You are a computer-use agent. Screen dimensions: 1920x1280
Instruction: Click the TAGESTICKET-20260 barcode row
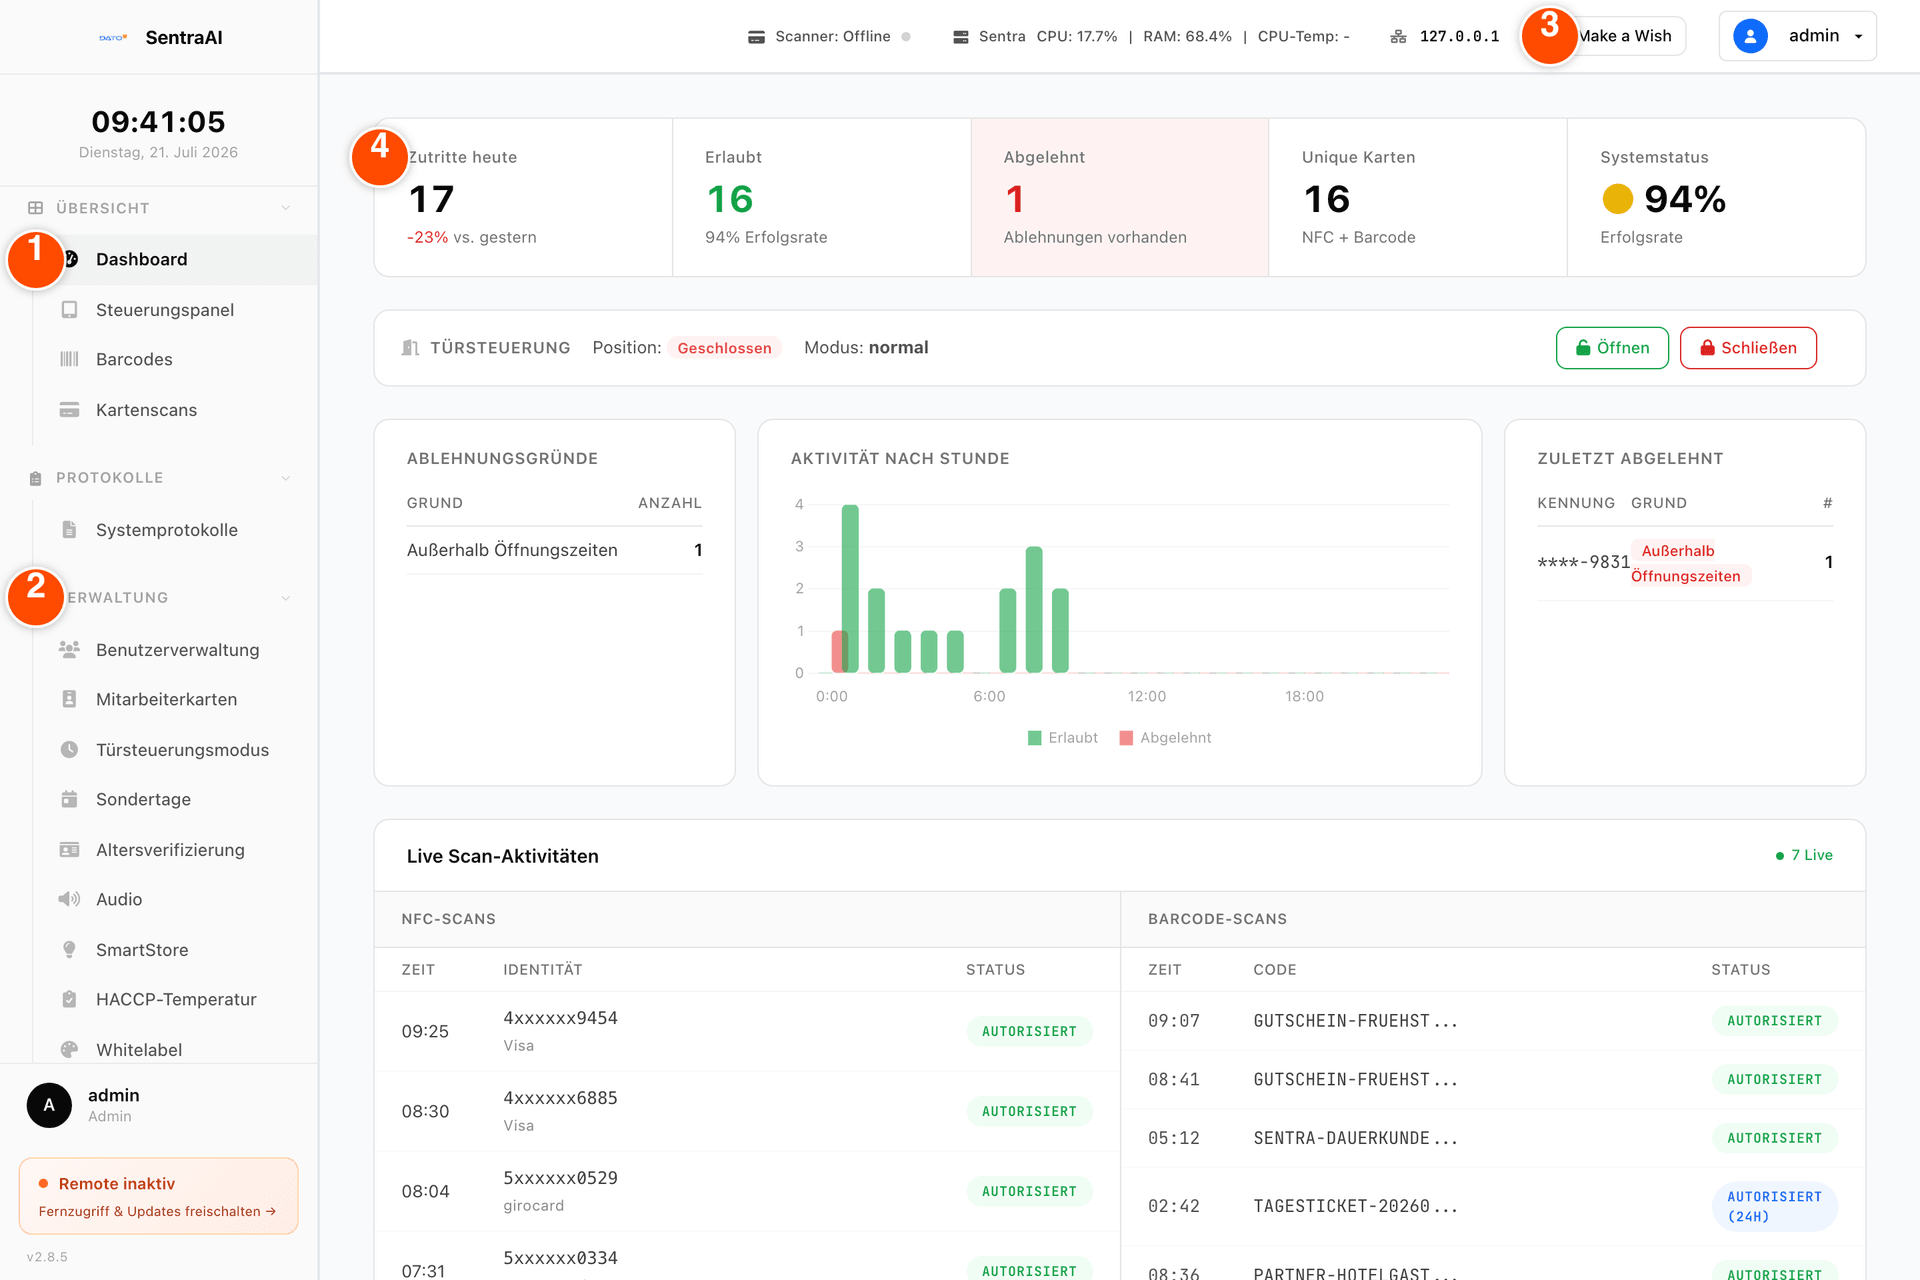pos(1493,1206)
